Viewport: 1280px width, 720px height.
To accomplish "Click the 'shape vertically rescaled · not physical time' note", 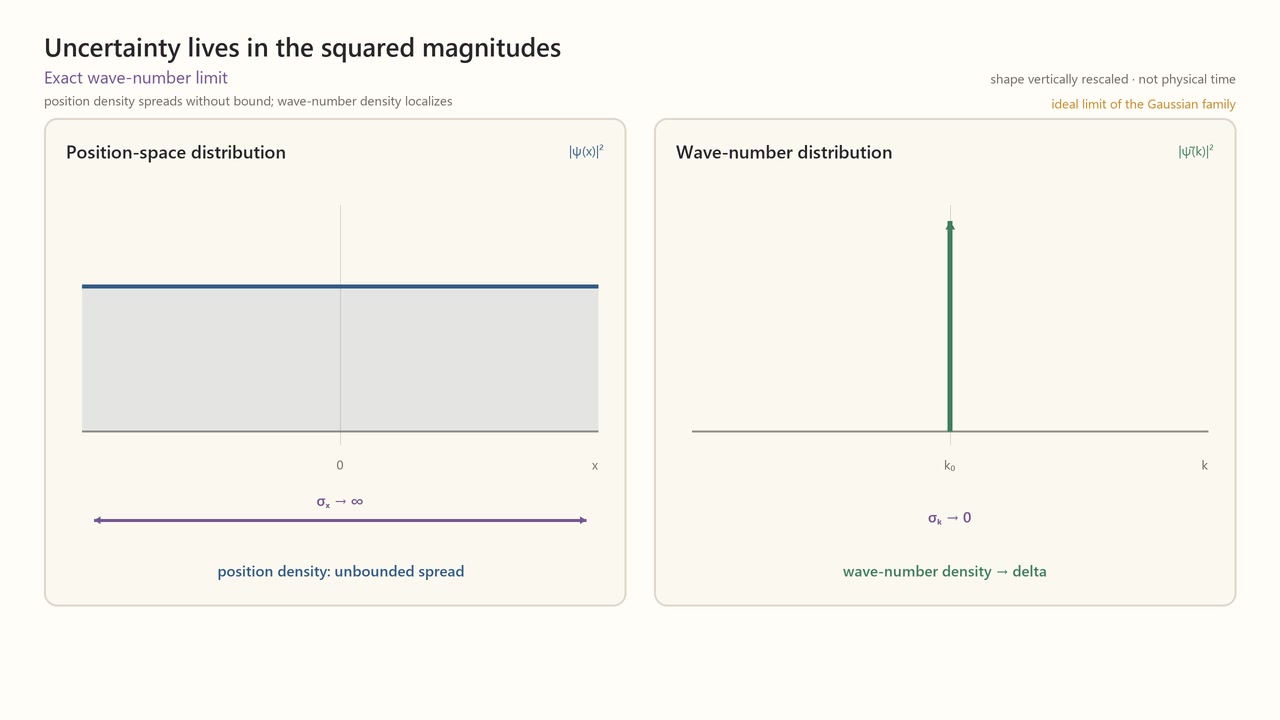I will (1113, 79).
